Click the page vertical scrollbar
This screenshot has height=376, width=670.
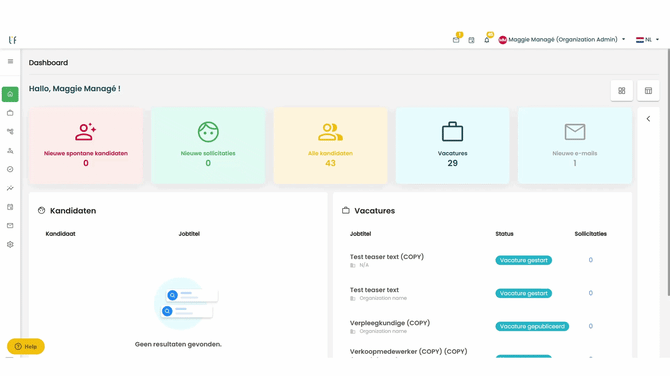click(668, 172)
